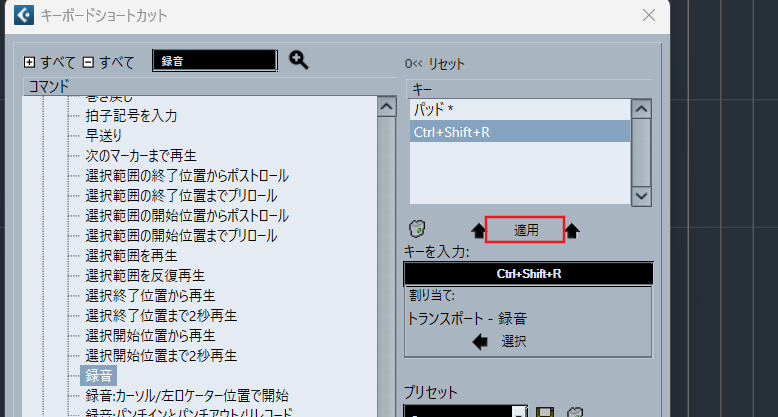Viewport: 778px width, 417px height.
Task: Click the キー column header
Action: coord(529,89)
